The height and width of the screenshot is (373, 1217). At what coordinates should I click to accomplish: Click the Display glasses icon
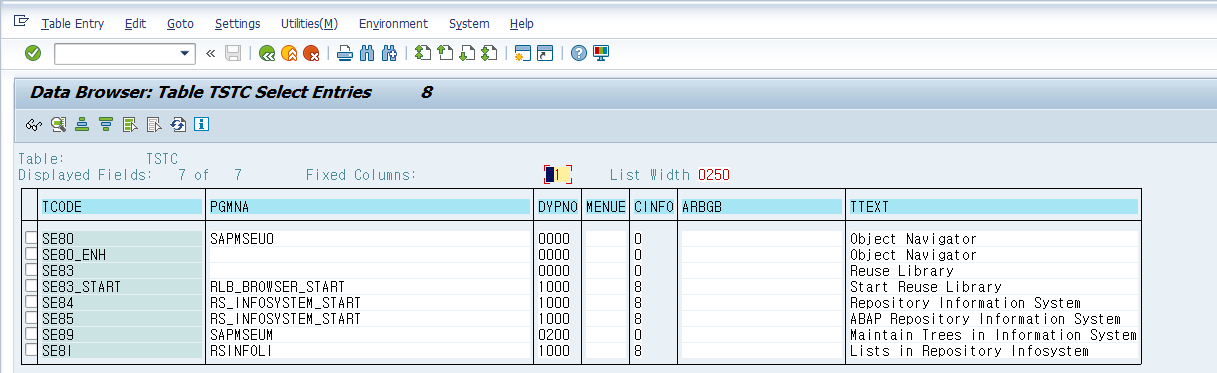(x=34, y=125)
